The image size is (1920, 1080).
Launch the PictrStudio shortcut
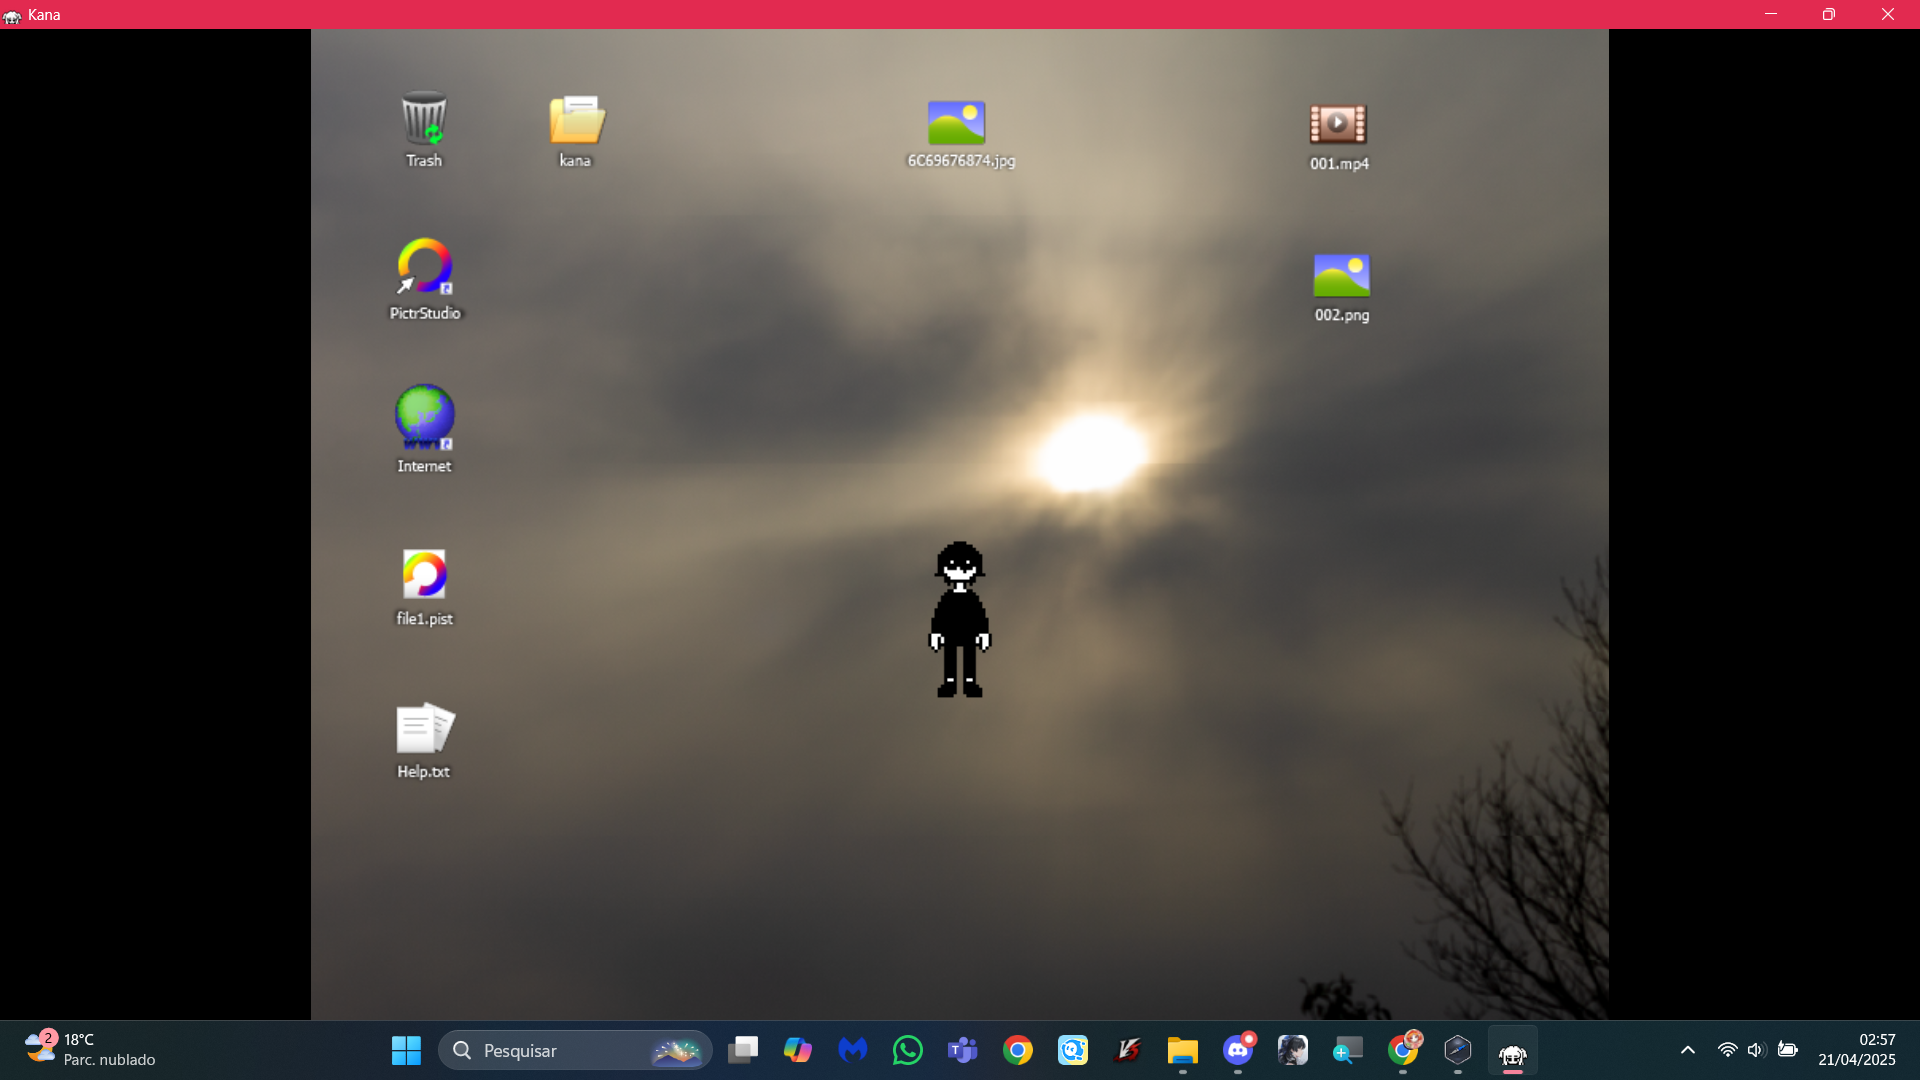click(425, 278)
